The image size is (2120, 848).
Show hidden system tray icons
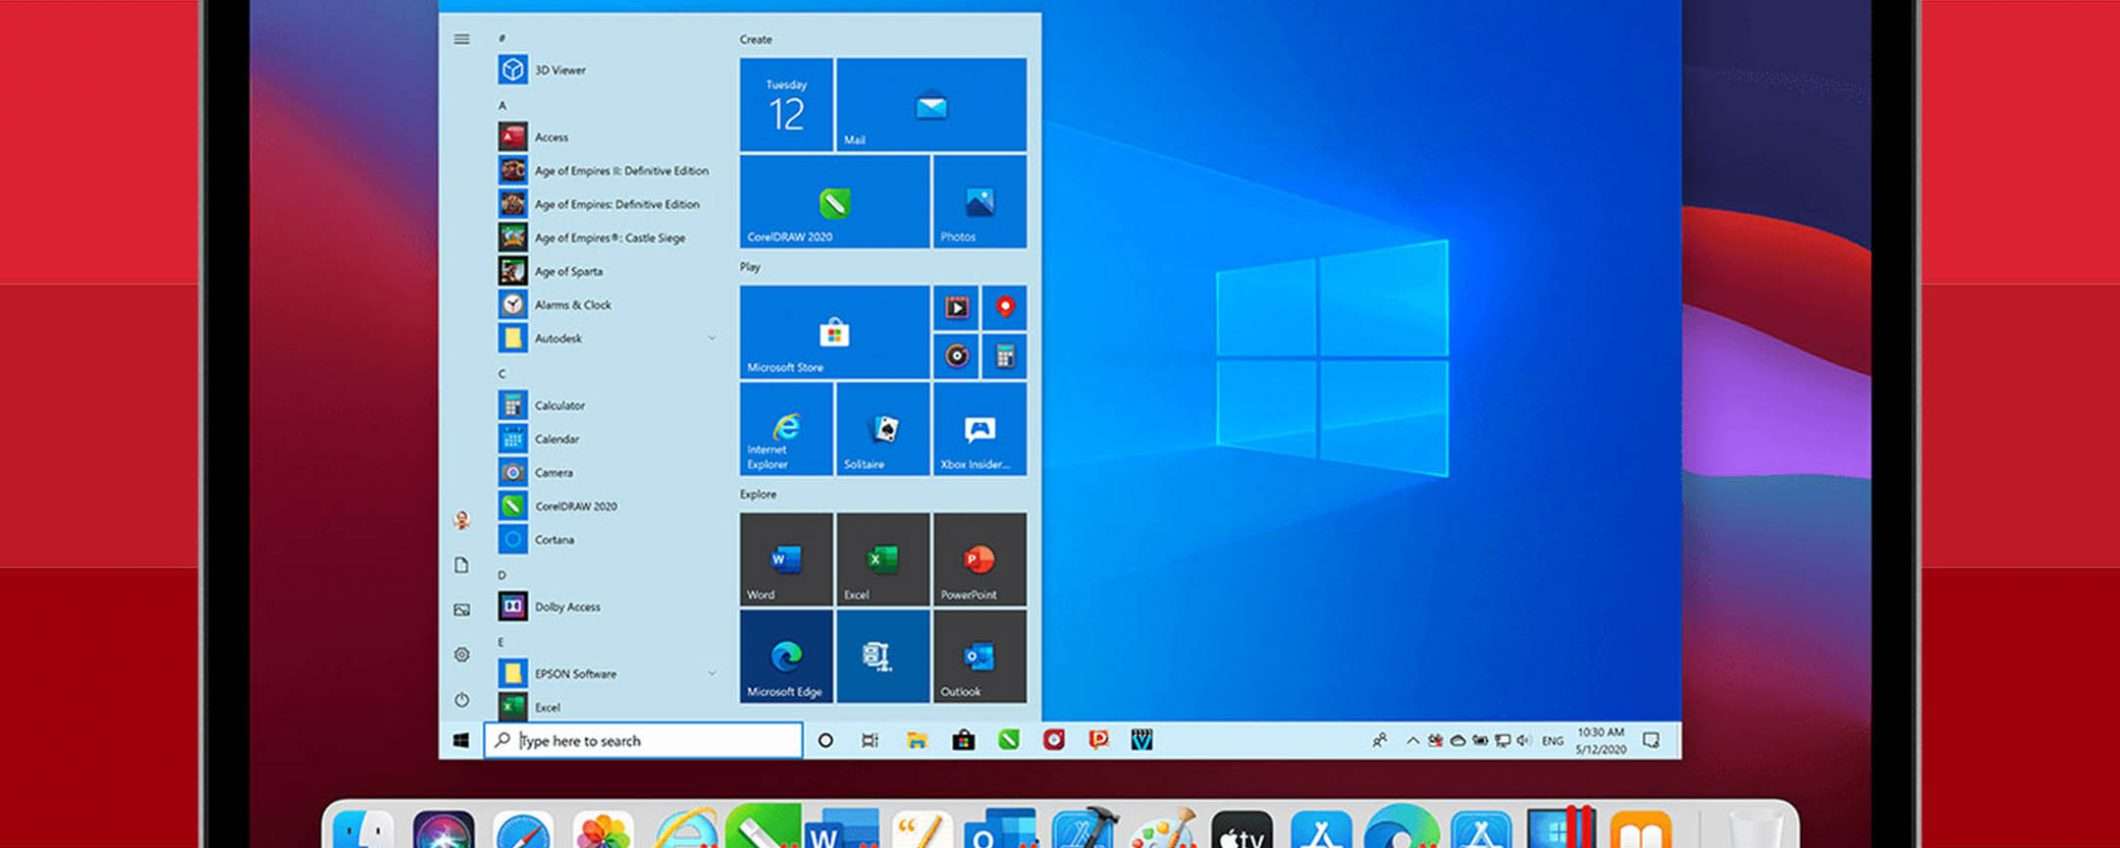click(1412, 741)
